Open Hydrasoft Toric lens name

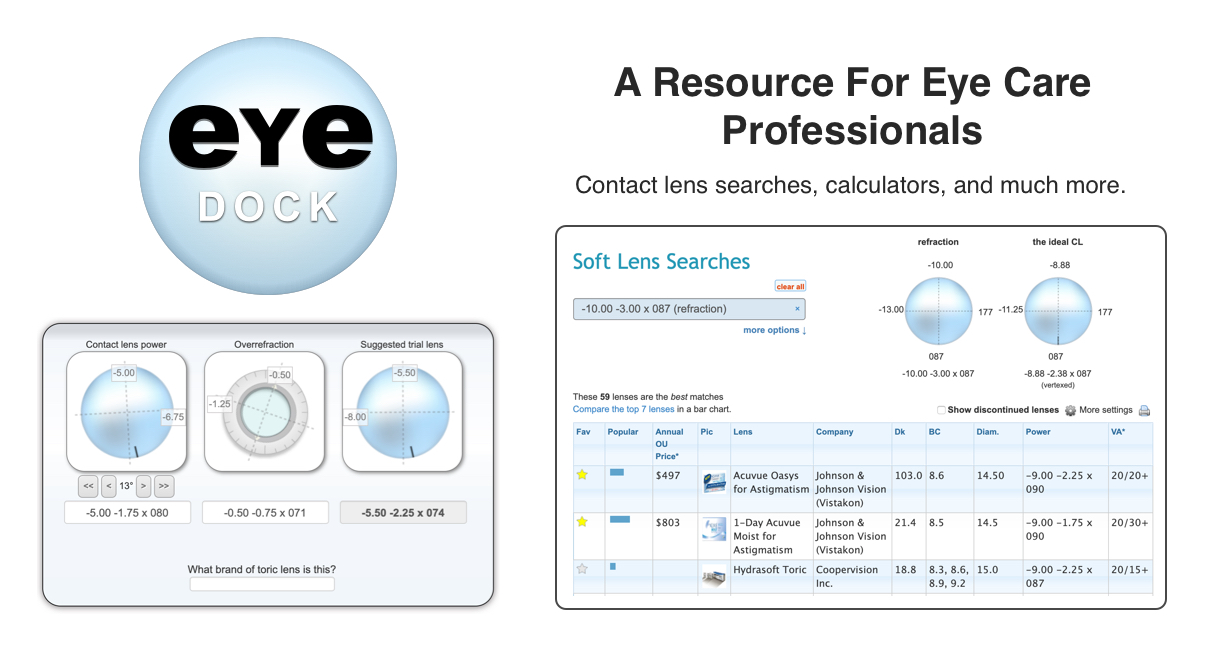click(x=770, y=570)
